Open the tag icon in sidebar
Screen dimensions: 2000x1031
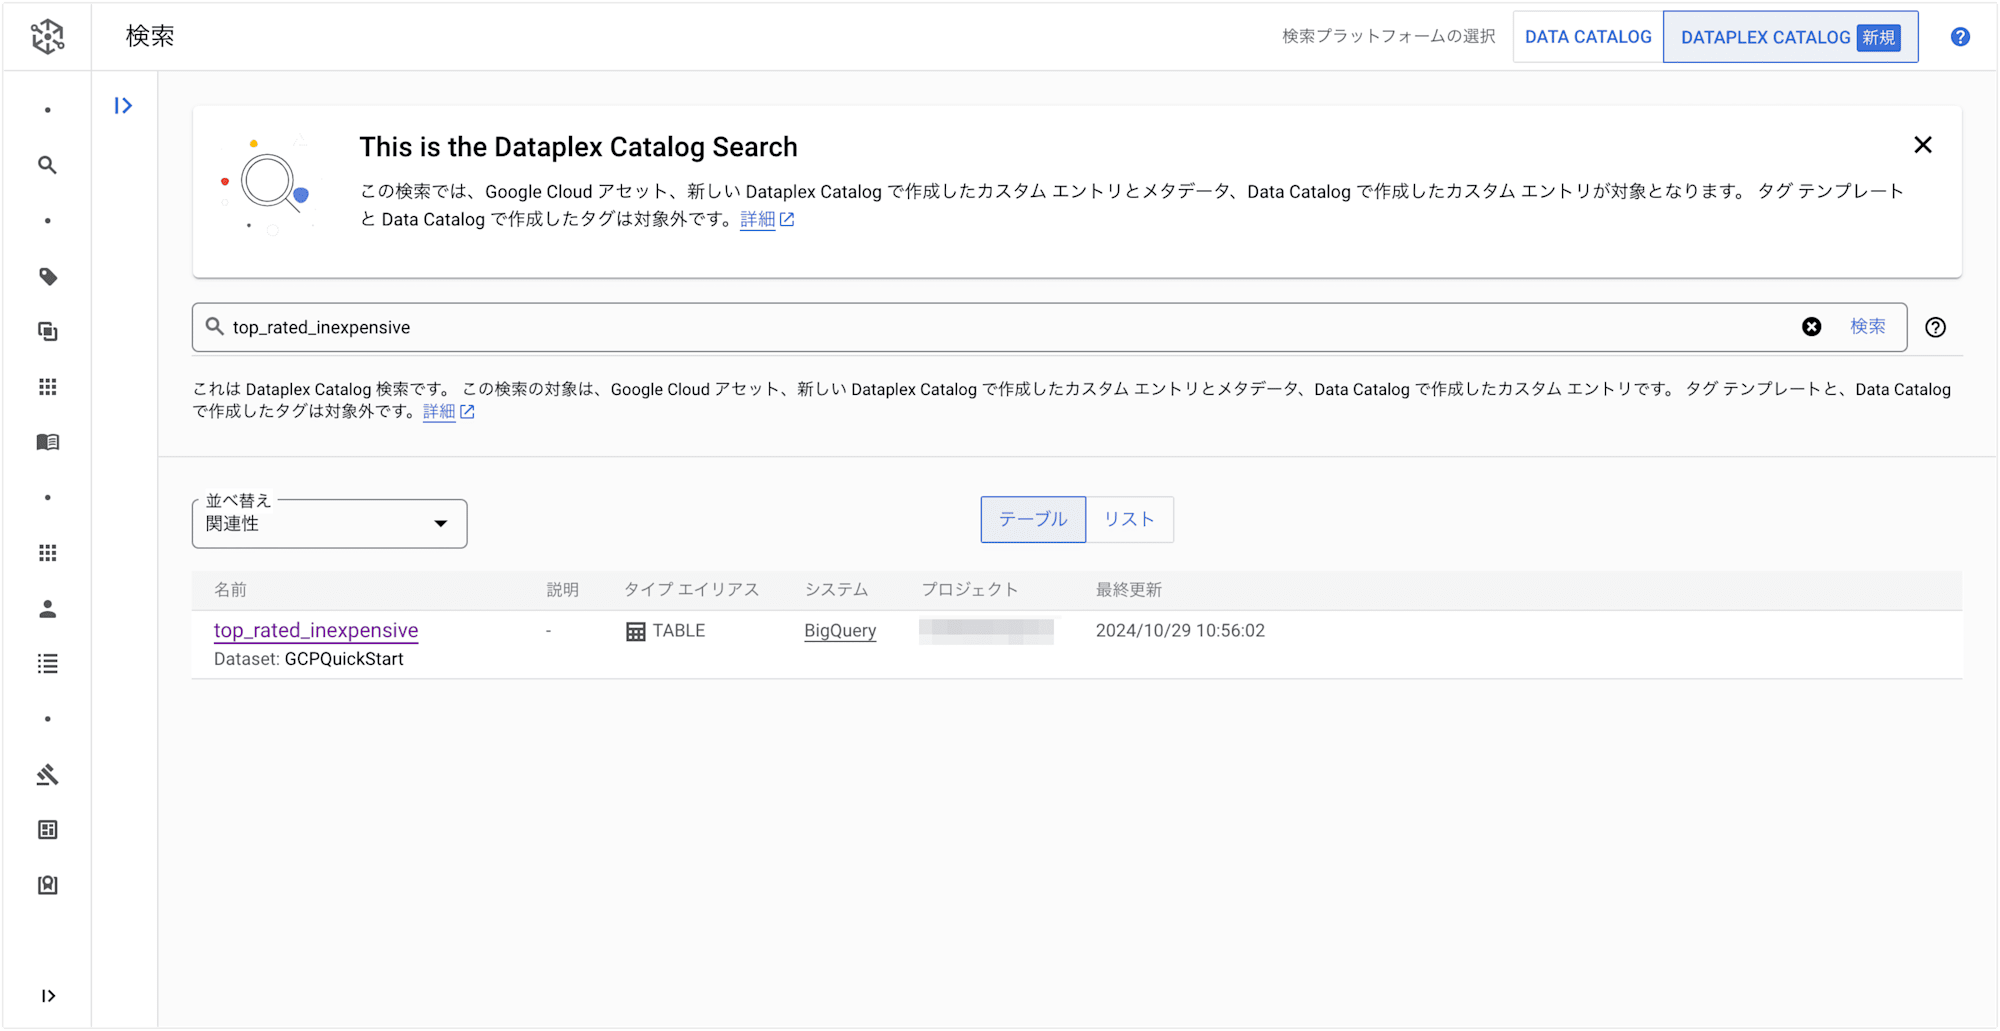coord(47,277)
